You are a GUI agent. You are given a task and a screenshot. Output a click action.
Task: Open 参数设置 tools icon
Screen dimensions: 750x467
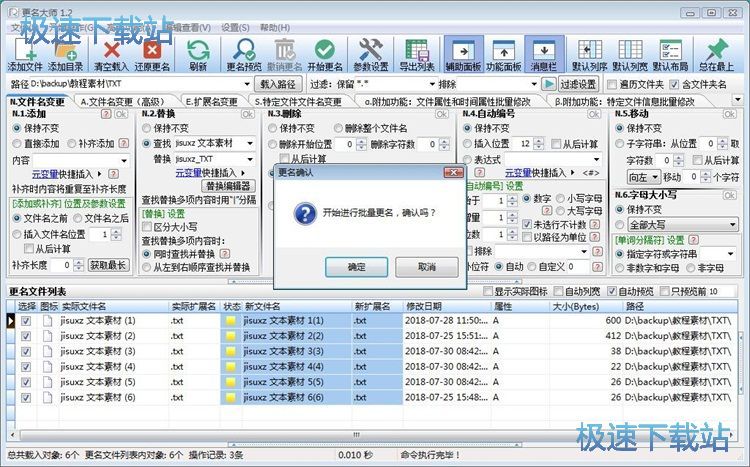[x=371, y=54]
